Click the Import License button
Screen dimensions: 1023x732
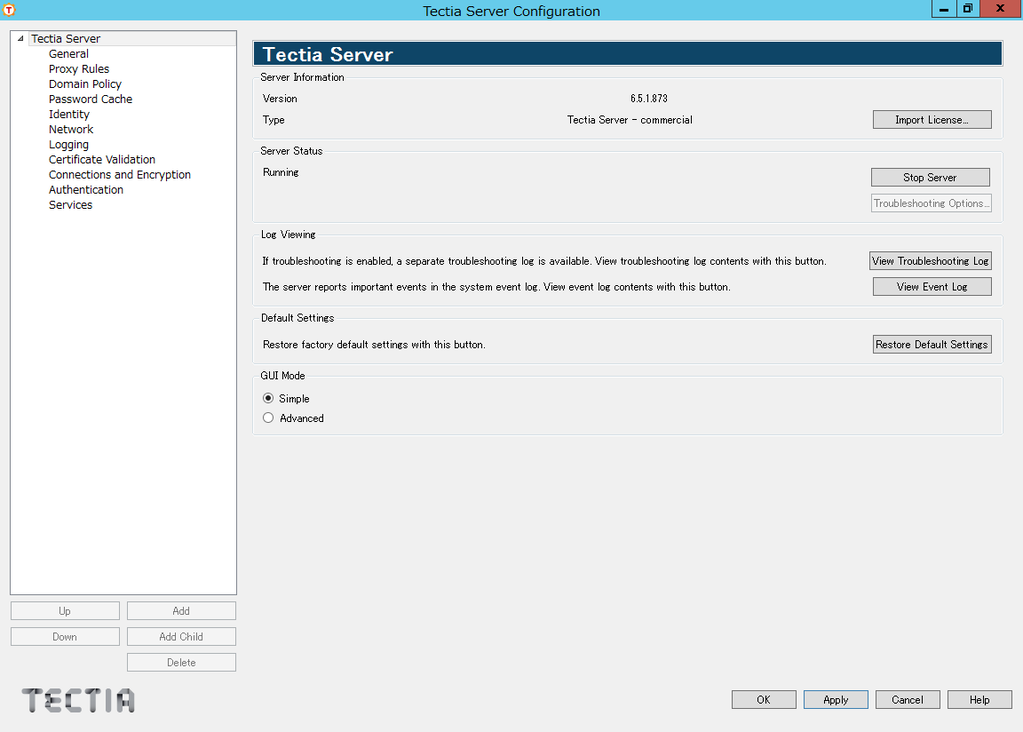(932, 119)
